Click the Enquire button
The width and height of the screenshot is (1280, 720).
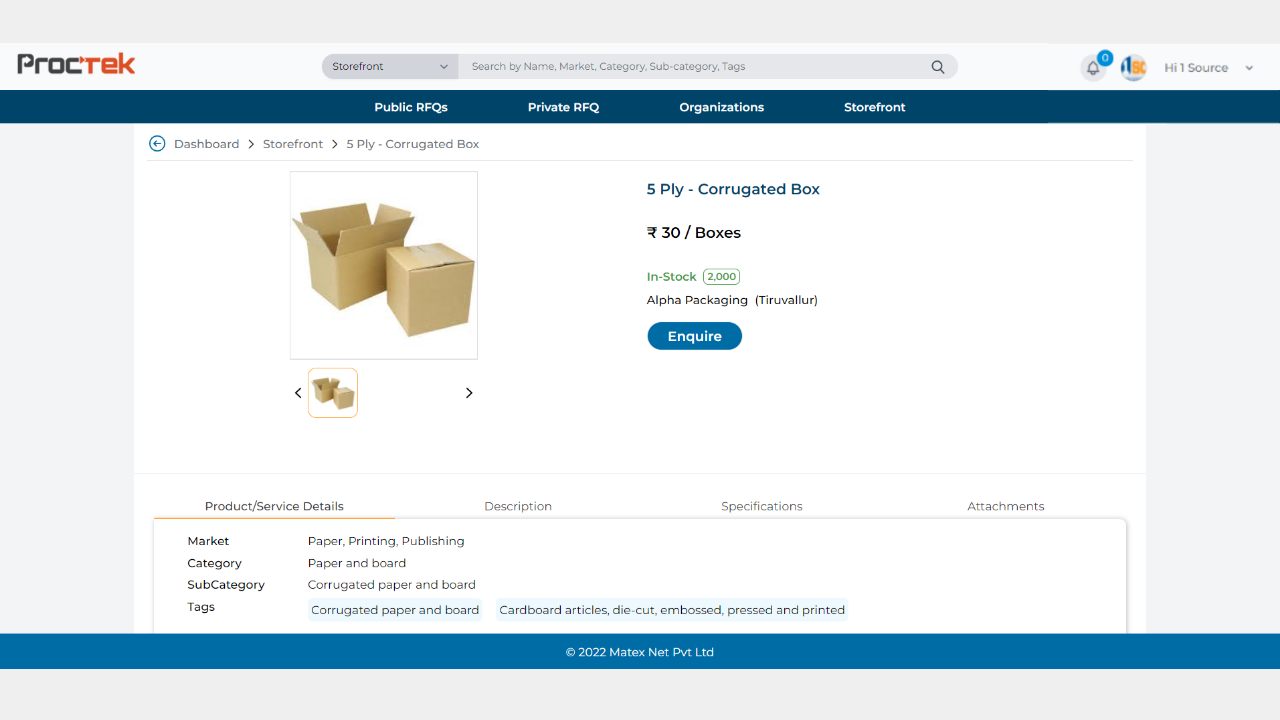[694, 336]
